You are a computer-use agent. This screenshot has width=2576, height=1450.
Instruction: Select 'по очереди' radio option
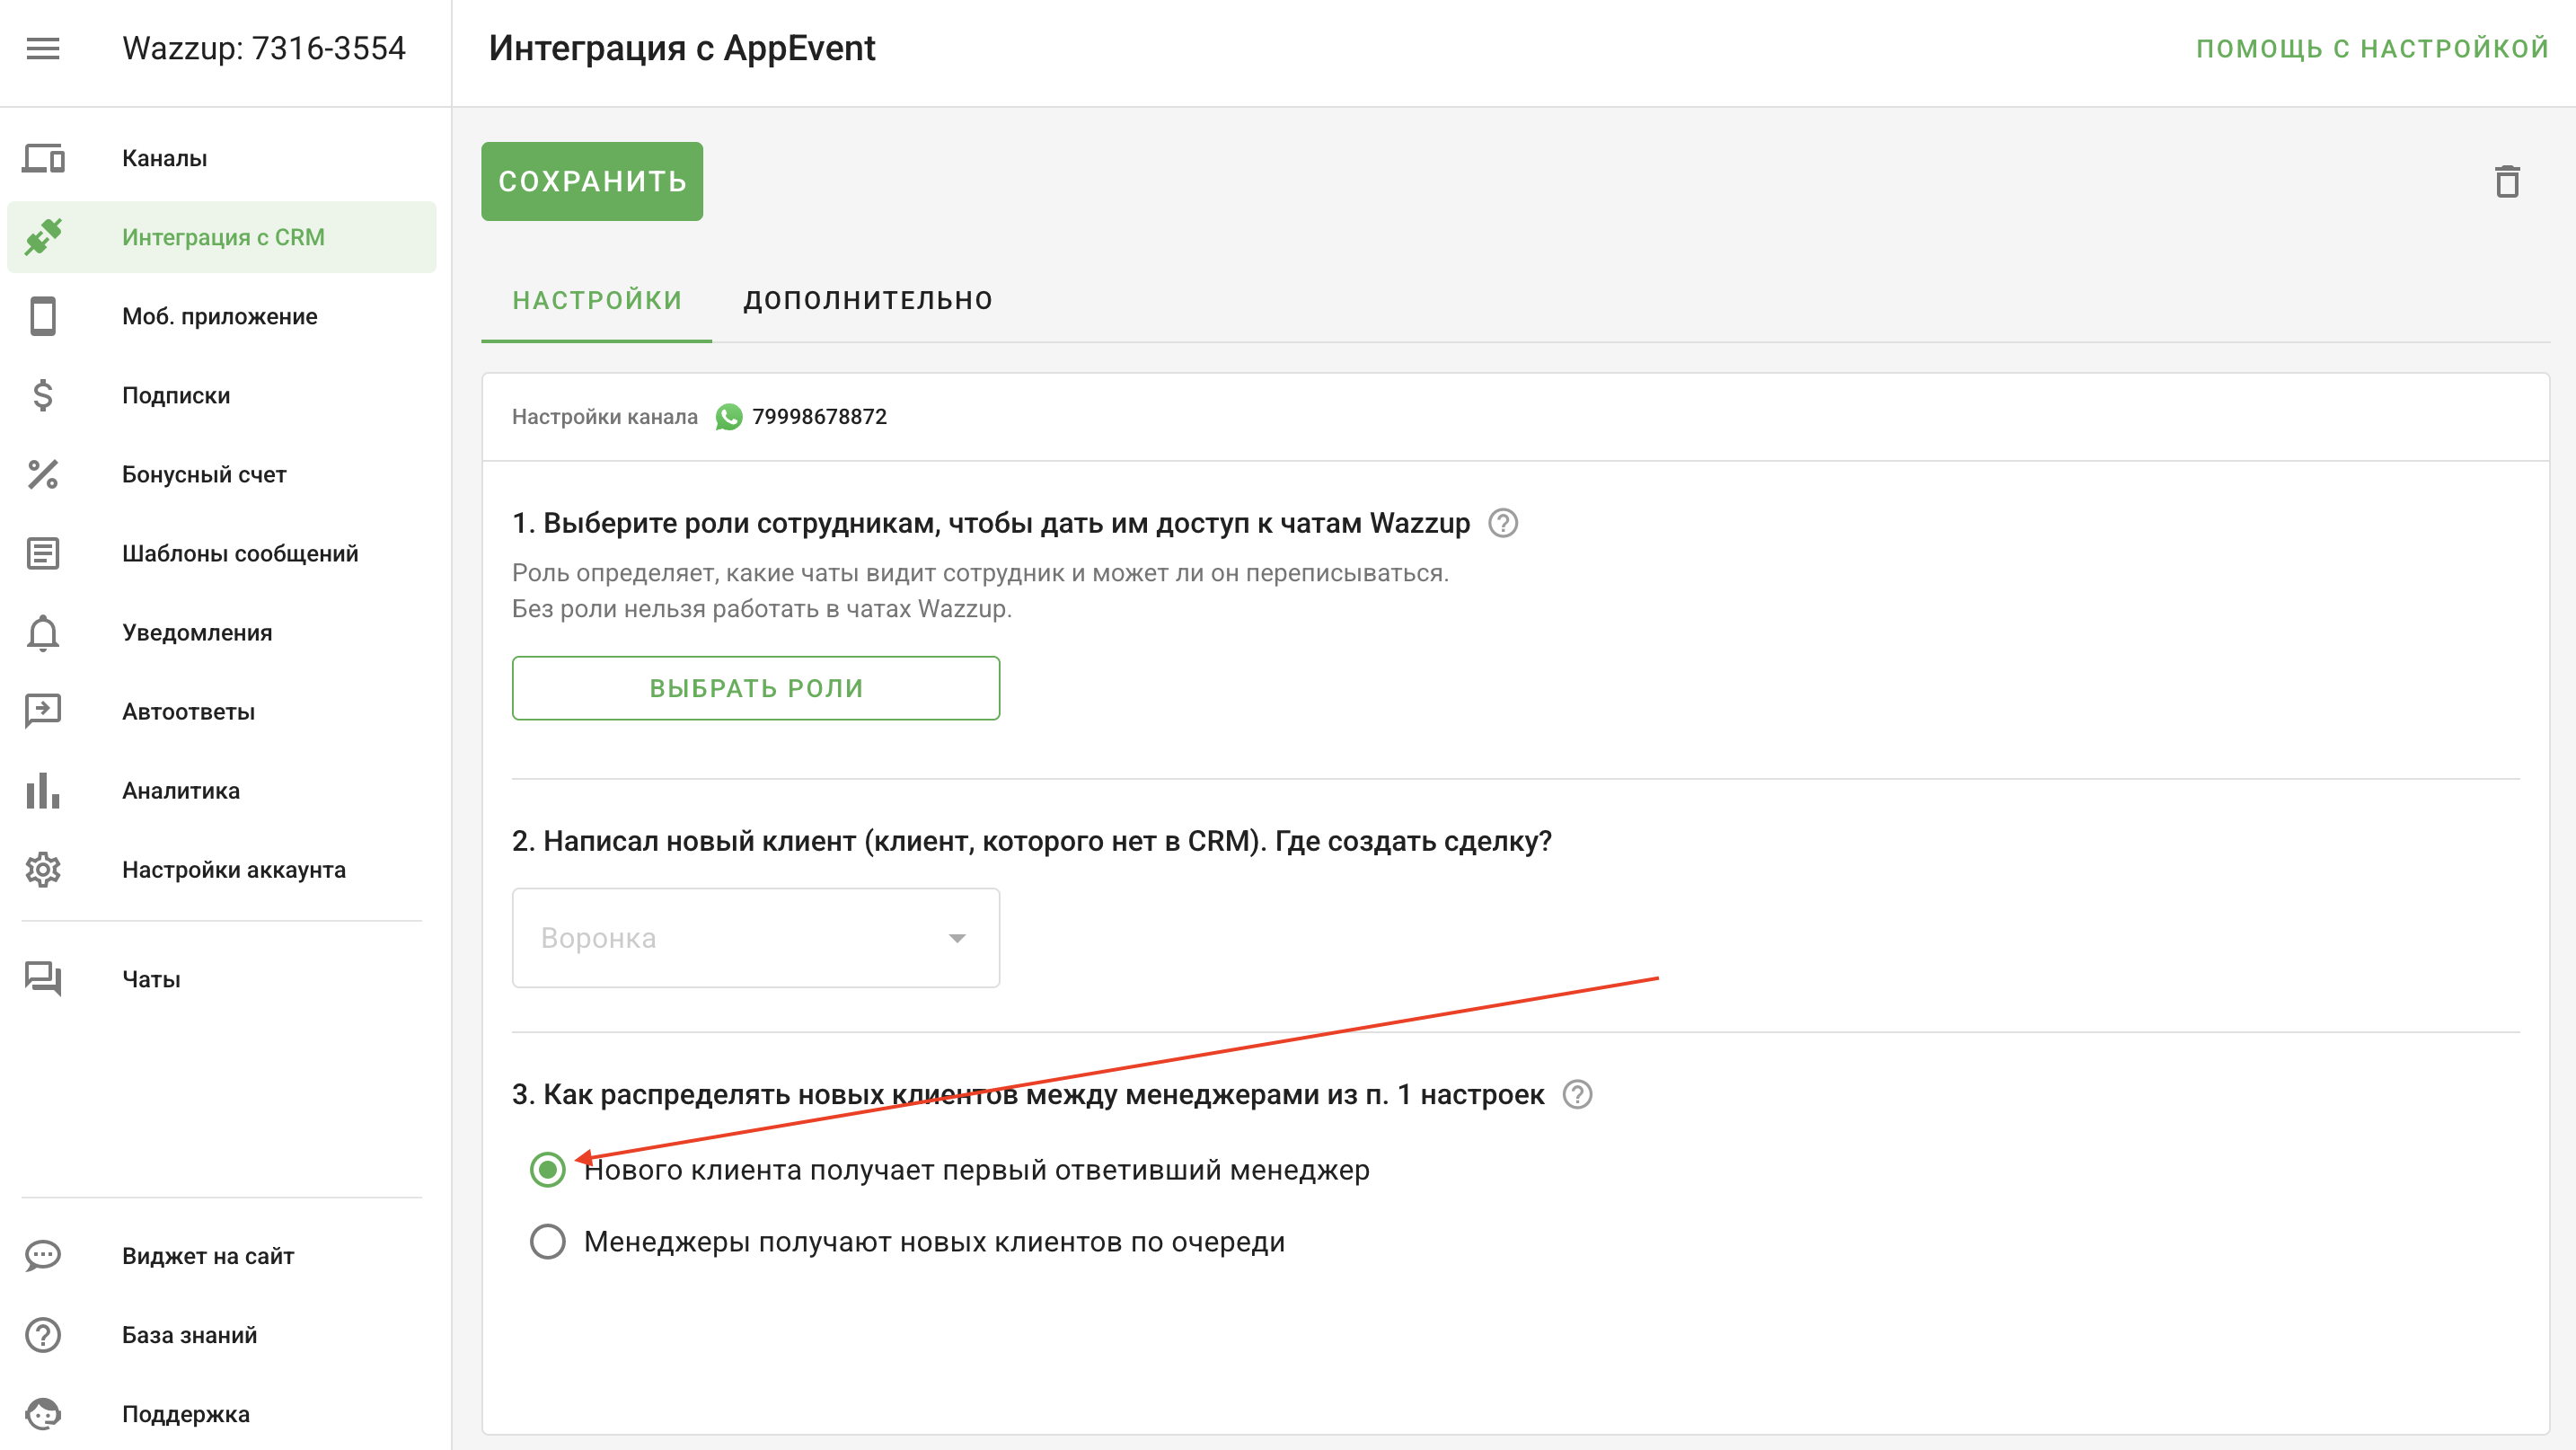coord(548,1242)
